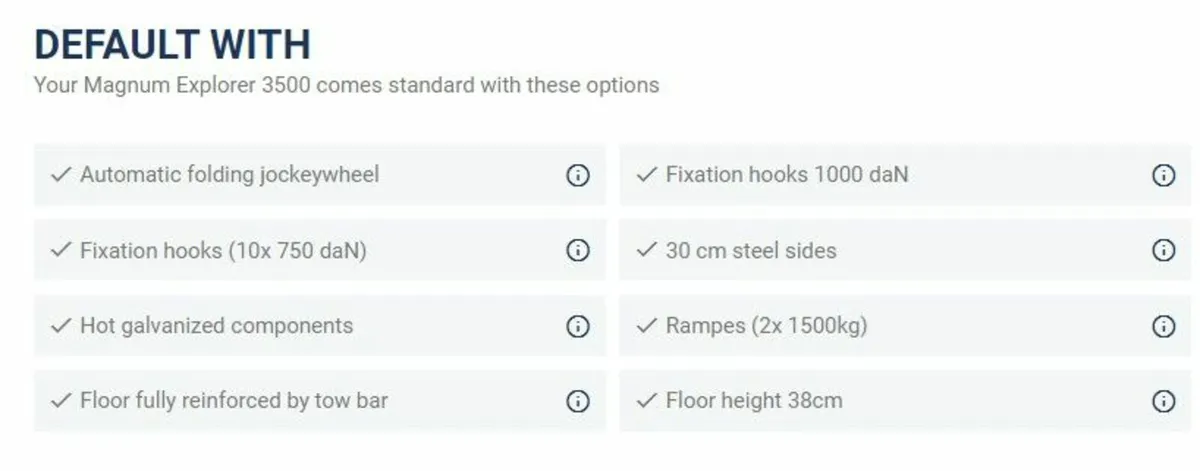Select the Automatic folding jockeywheel row
The image size is (1200, 471).
pos(320,175)
